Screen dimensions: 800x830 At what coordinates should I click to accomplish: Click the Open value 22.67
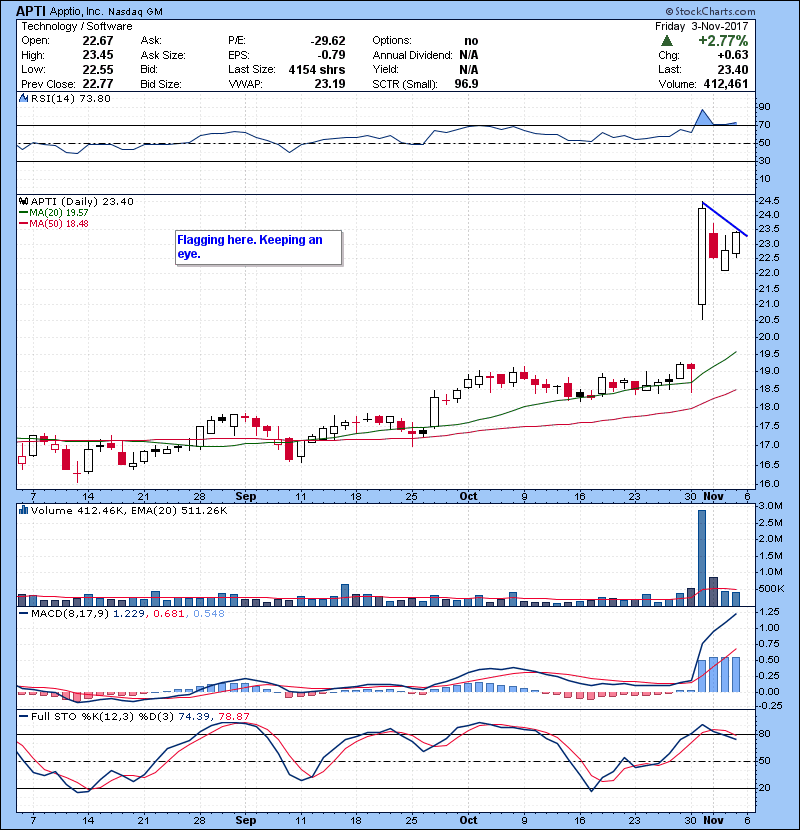98,41
